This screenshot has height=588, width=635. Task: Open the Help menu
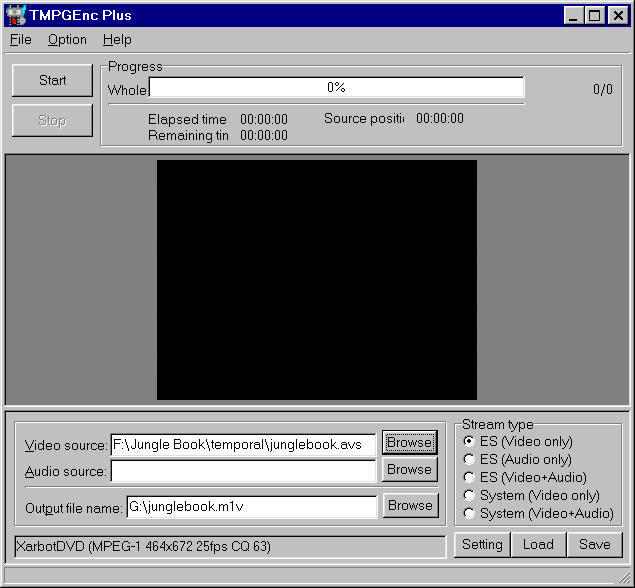coord(117,40)
